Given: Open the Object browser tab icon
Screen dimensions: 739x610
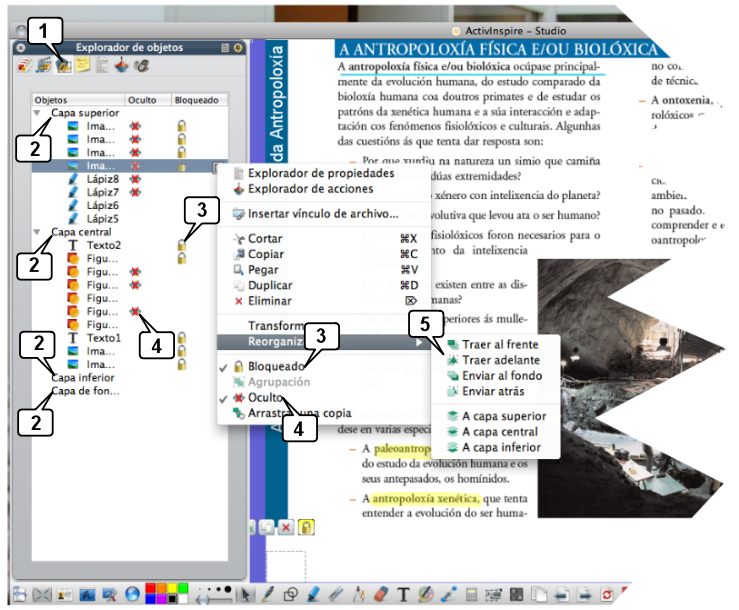Looking at the screenshot, I should (64, 67).
